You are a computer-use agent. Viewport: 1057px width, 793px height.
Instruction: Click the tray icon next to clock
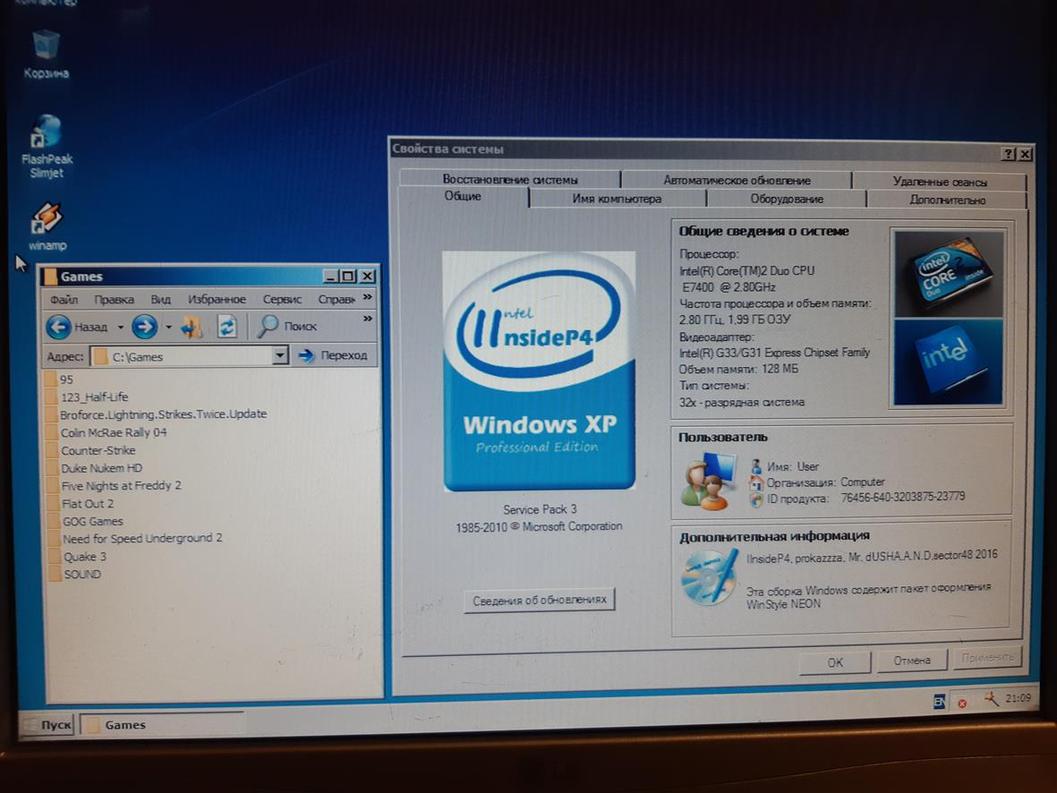(990, 699)
